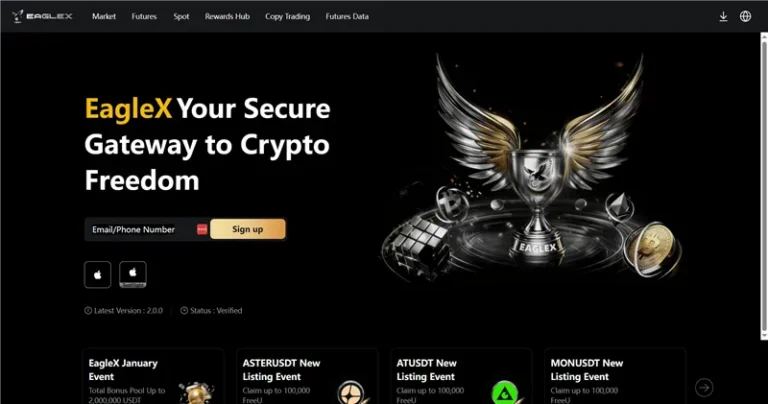This screenshot has width=768, height=404.
Task: Open the Rewards Hub tab
Action: coord(227,16)
